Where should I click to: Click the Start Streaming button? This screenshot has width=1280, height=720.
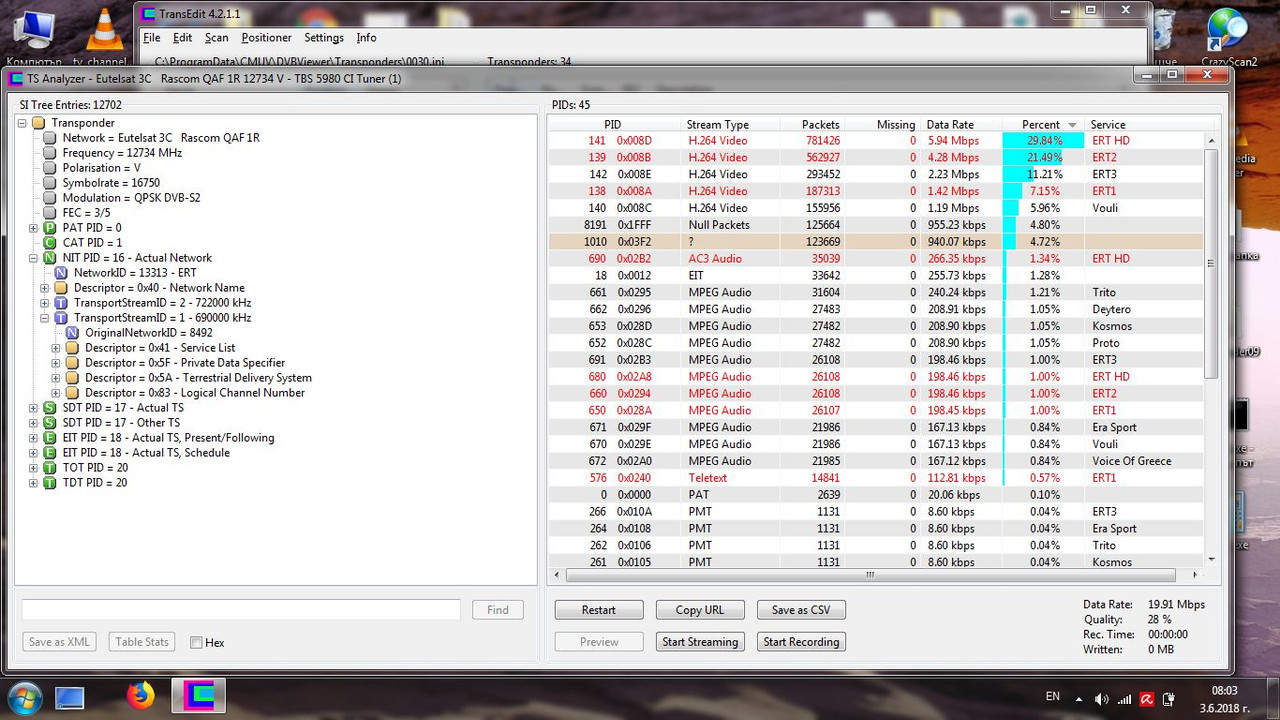[x=700, y=642]
